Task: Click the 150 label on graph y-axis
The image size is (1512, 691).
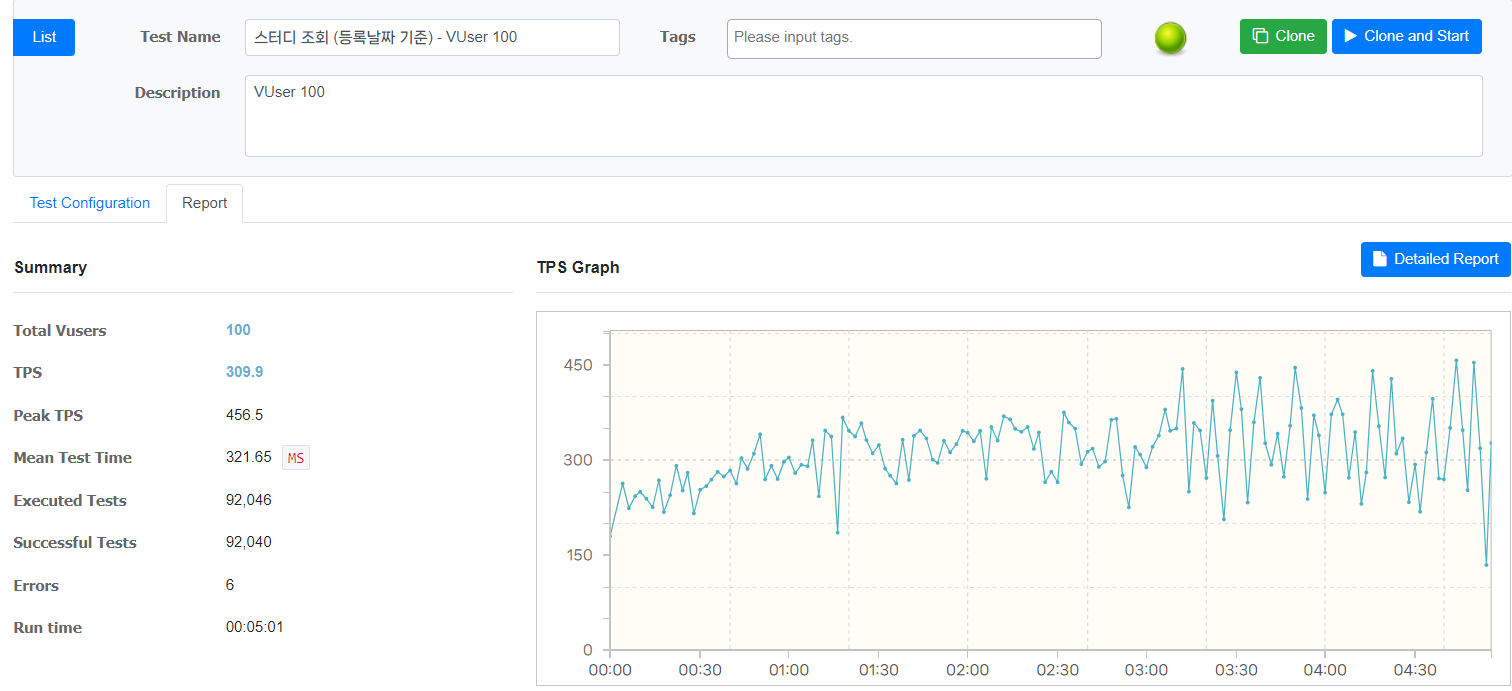Action: pos(578,555)
